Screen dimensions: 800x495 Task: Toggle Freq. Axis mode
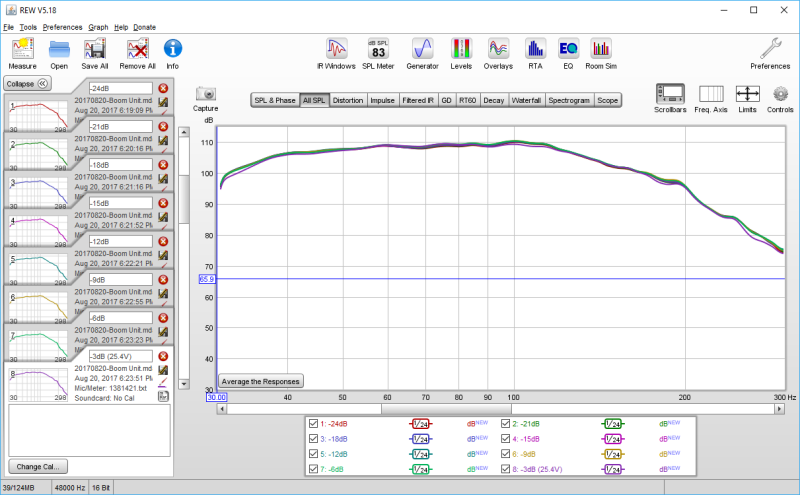(711, 98)
